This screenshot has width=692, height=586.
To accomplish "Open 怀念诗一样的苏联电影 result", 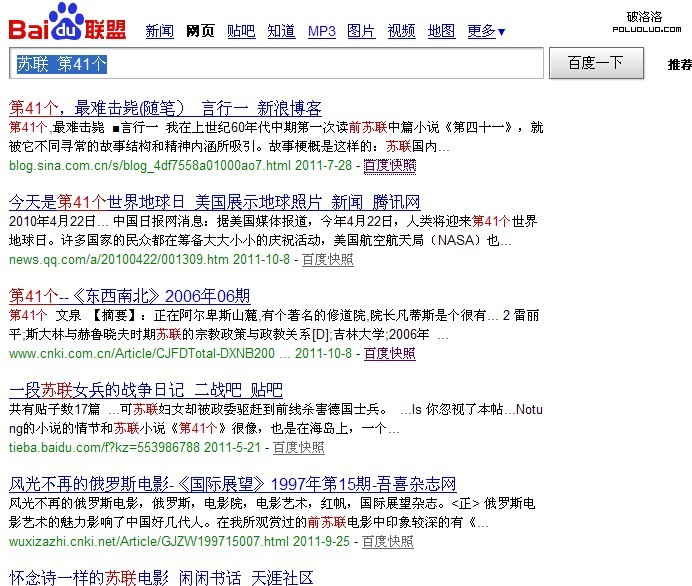I will pyautogui.click(x=160, y=577).
